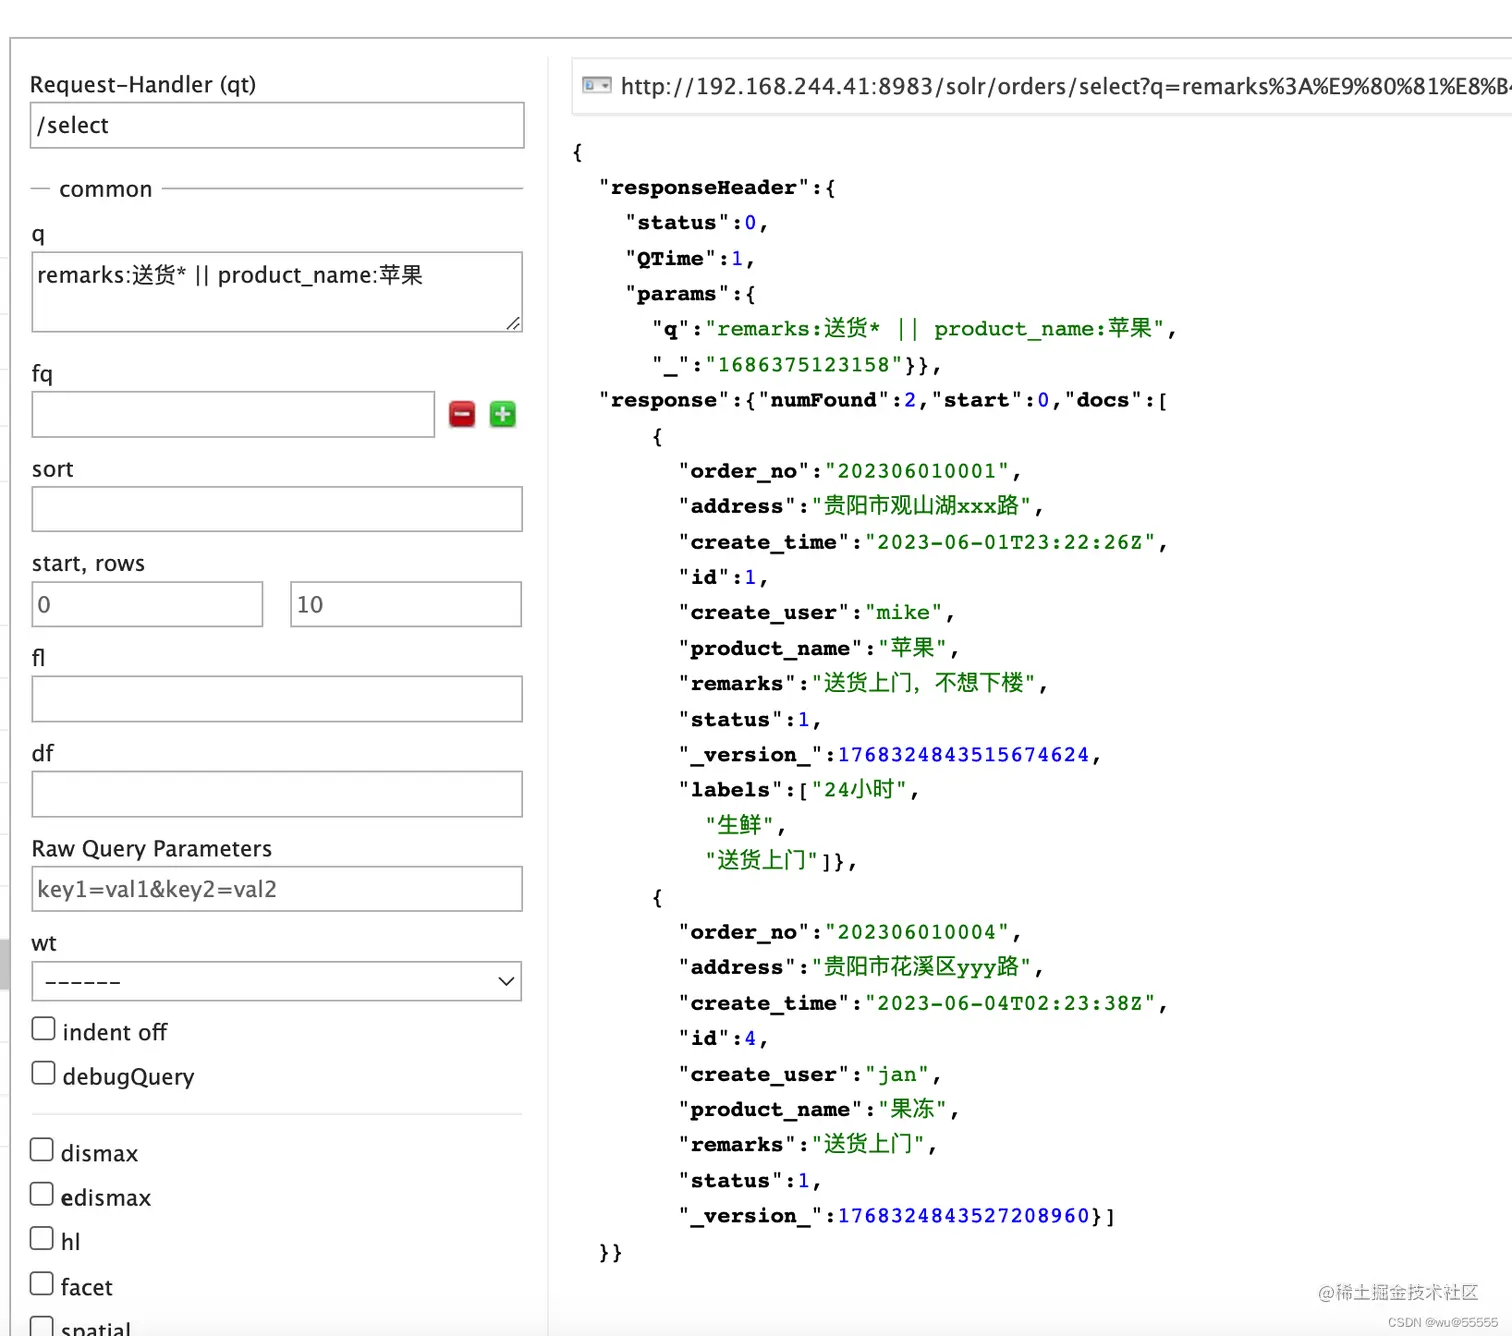This screenshot has height=1336, width=1512.
Task: Toggle the facet checkbox
Action: [x=42, y=1283]
